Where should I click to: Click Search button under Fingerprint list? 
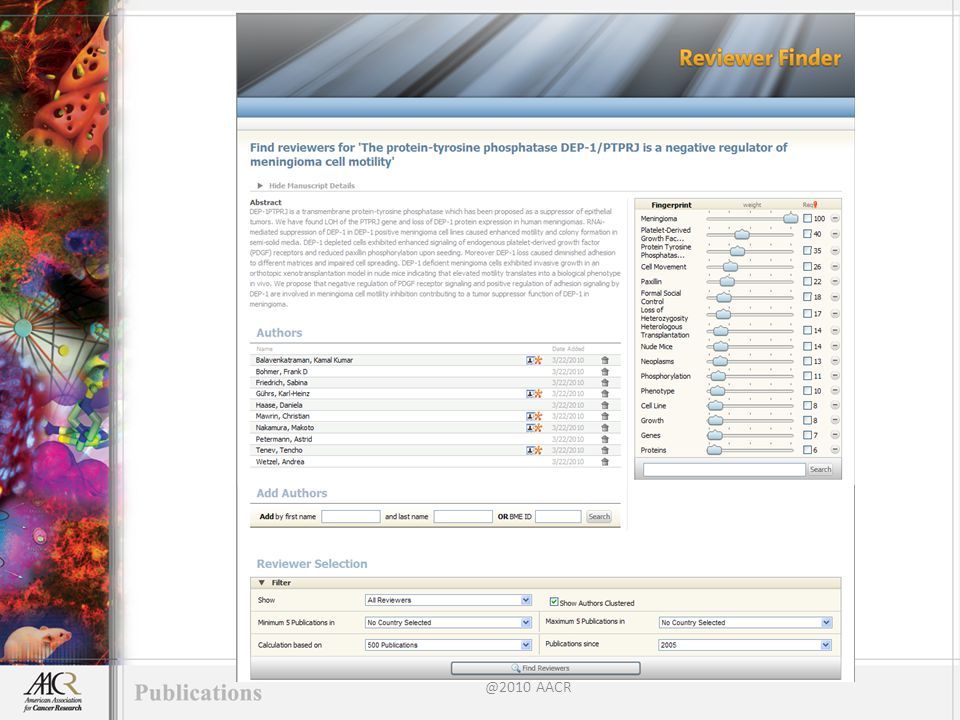coord(820,470)
